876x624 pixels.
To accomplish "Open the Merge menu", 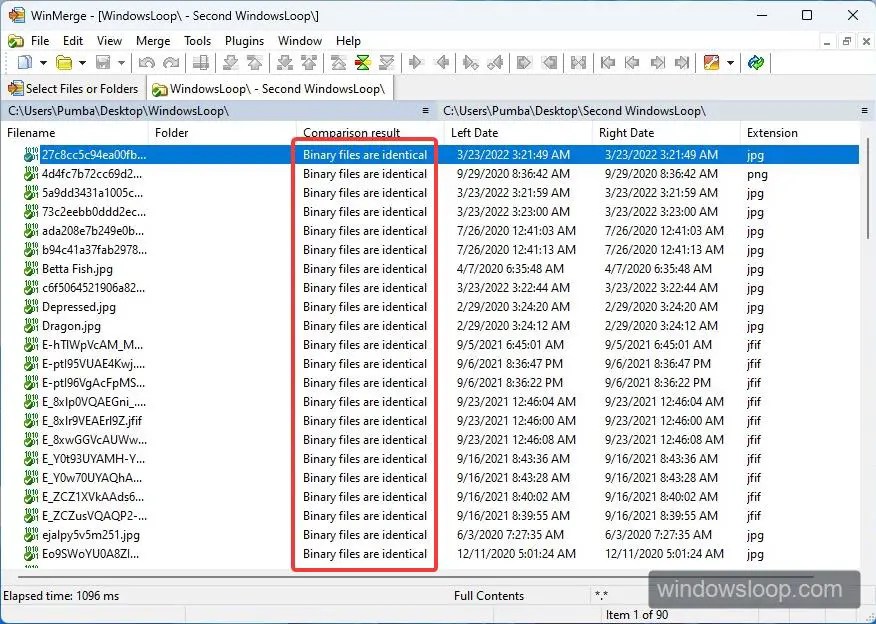I will (x=153, y=41).
